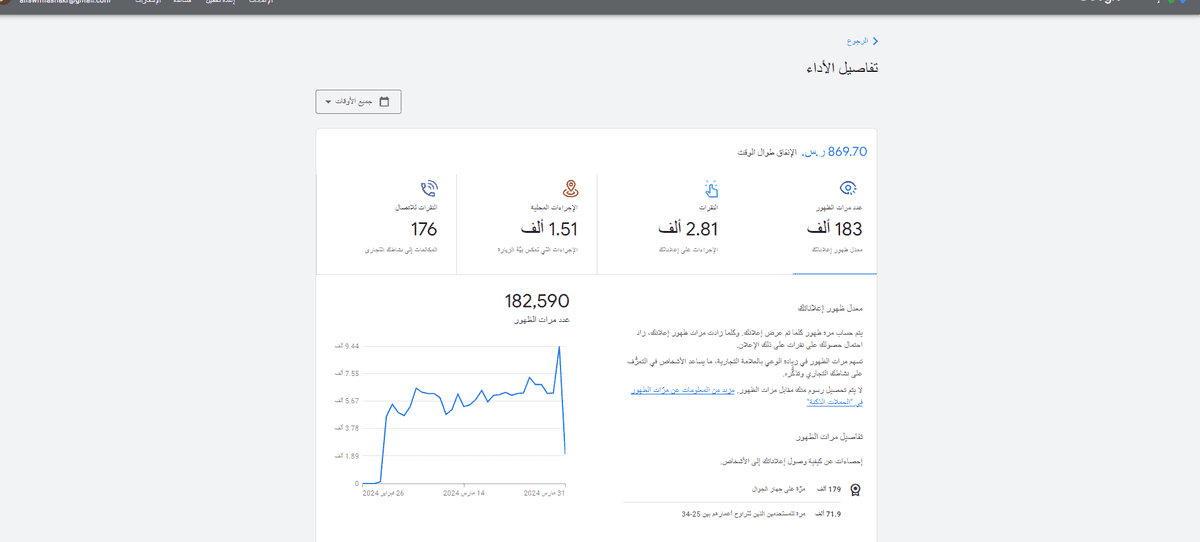Click the tap-hand icon above clicks metric
Screen dimensions: 1200x542
coord(711,188)
